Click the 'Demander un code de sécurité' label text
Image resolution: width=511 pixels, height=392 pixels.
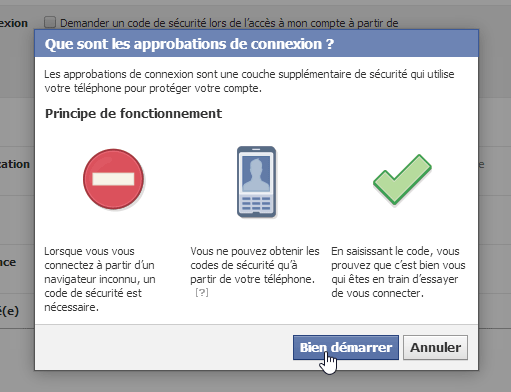[229, 23]
